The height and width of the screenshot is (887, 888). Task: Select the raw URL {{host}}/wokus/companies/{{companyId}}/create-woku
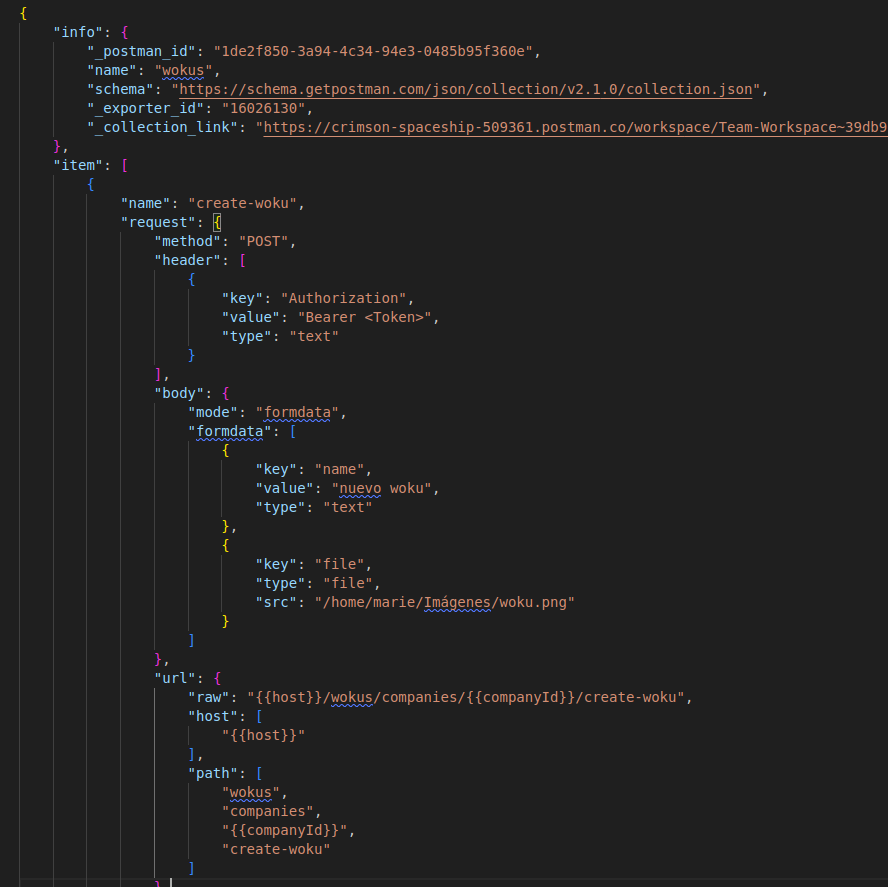(466, 697)
